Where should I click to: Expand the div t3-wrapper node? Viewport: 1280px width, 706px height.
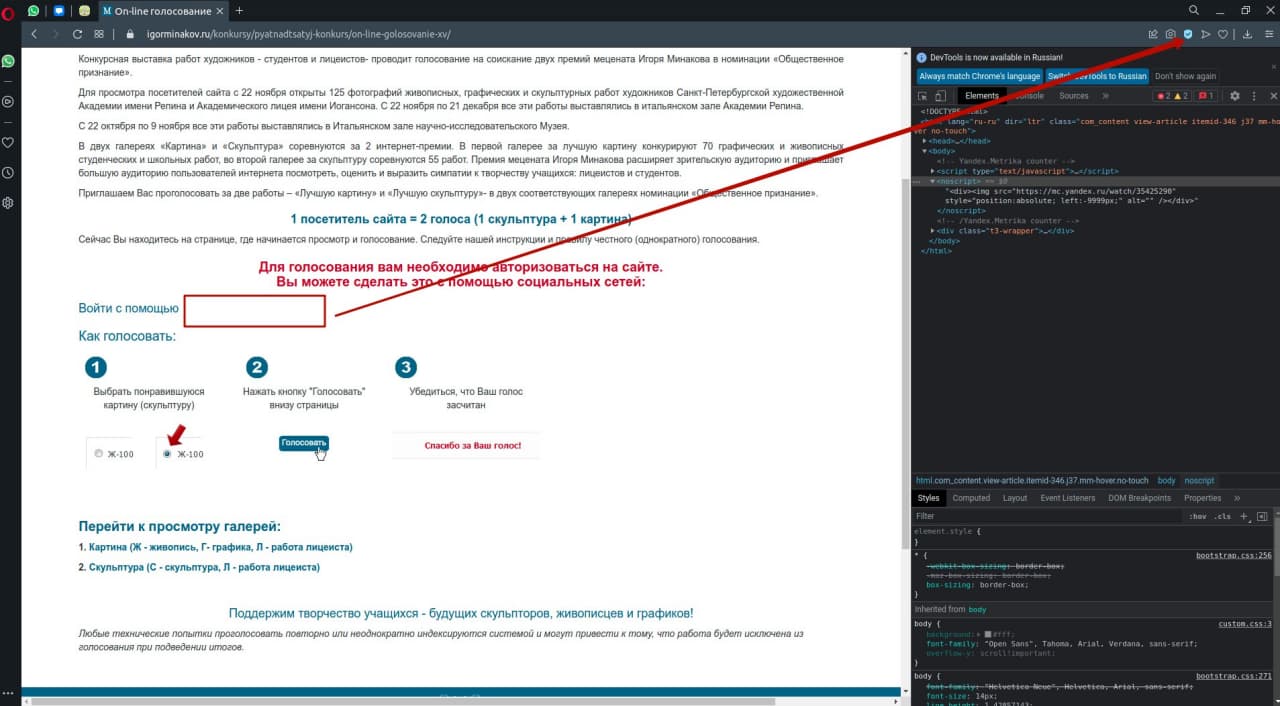click(x=933, y=231)
